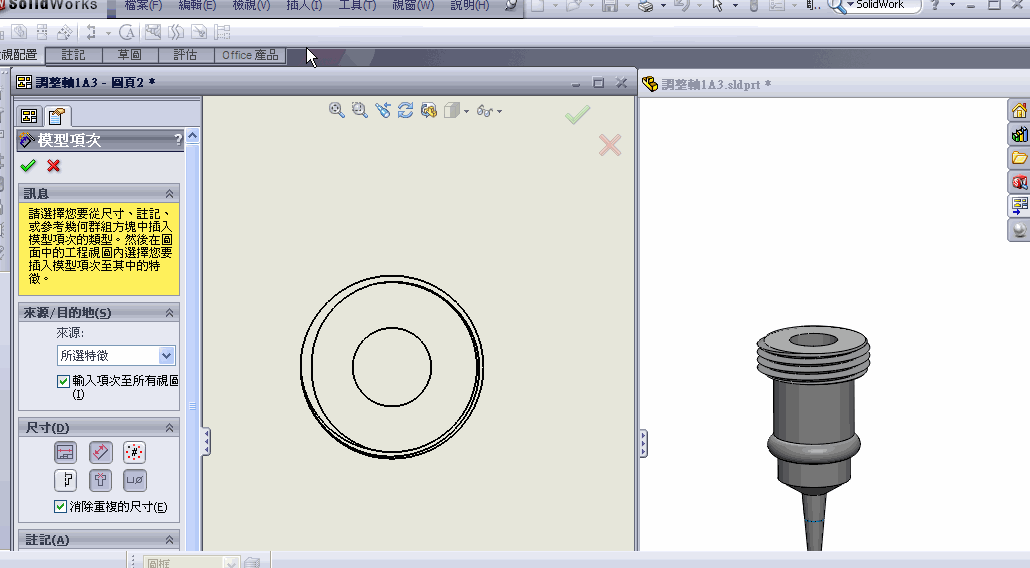Open SolidWorks Resources home icon in task pane
This screenshot has width=1030, height=568.
pos(1019,110)
